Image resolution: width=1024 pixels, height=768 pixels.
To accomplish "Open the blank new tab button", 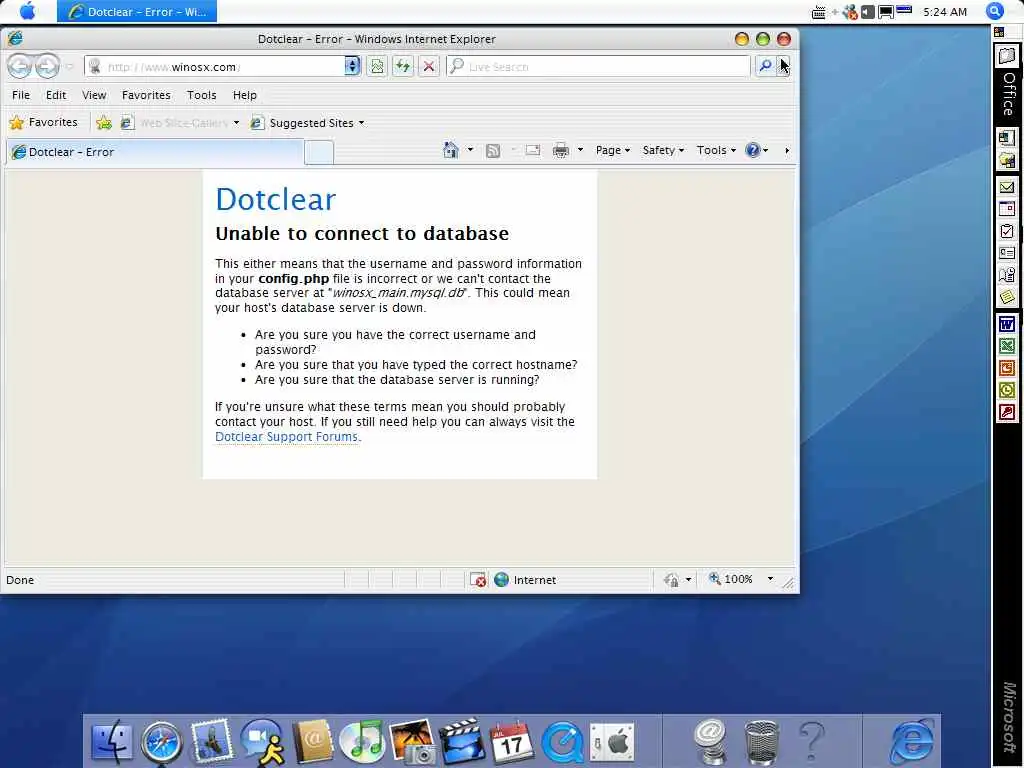I will 319,152.
